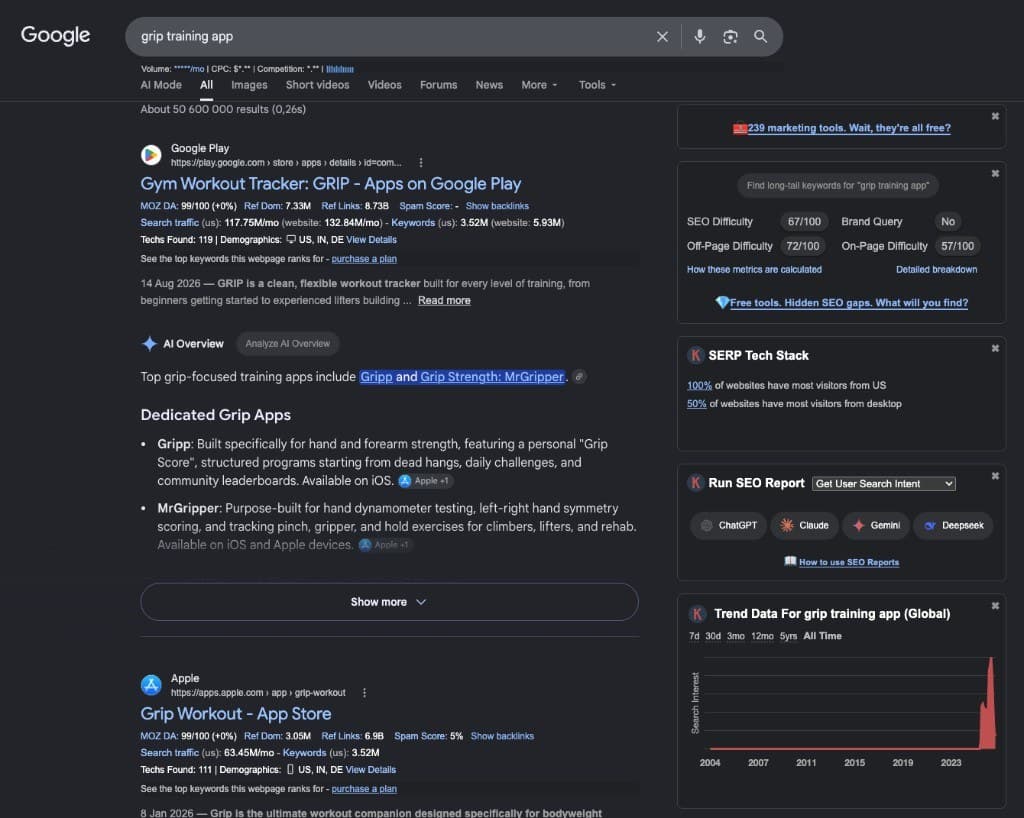Open Apple +1 source chip for Gripp
The height and width of the screenshot is (818, 1024).
(x=425, y=481)
